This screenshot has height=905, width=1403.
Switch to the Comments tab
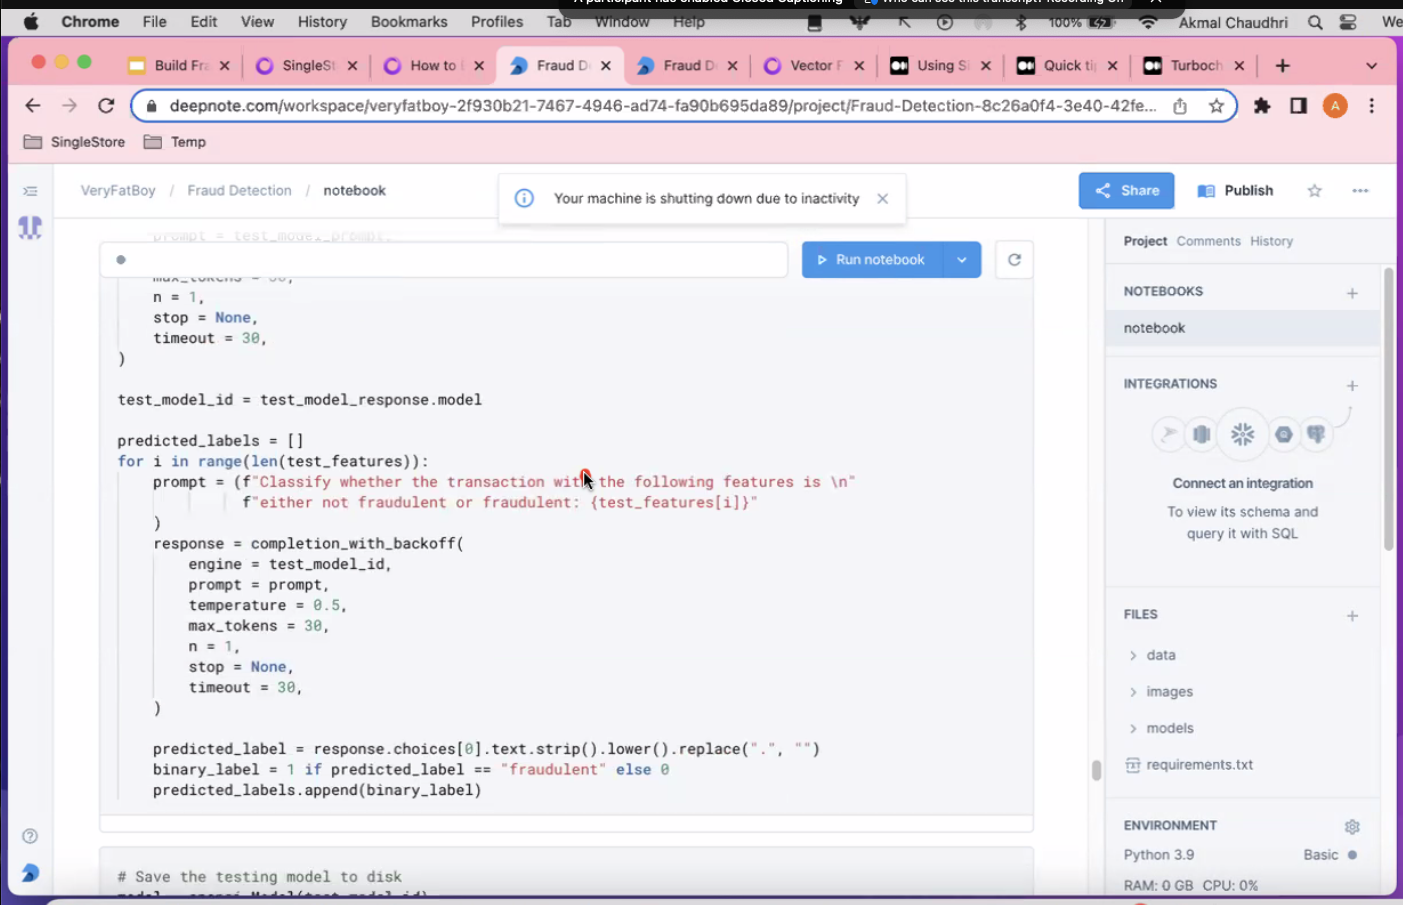[x=1208, y=241]
